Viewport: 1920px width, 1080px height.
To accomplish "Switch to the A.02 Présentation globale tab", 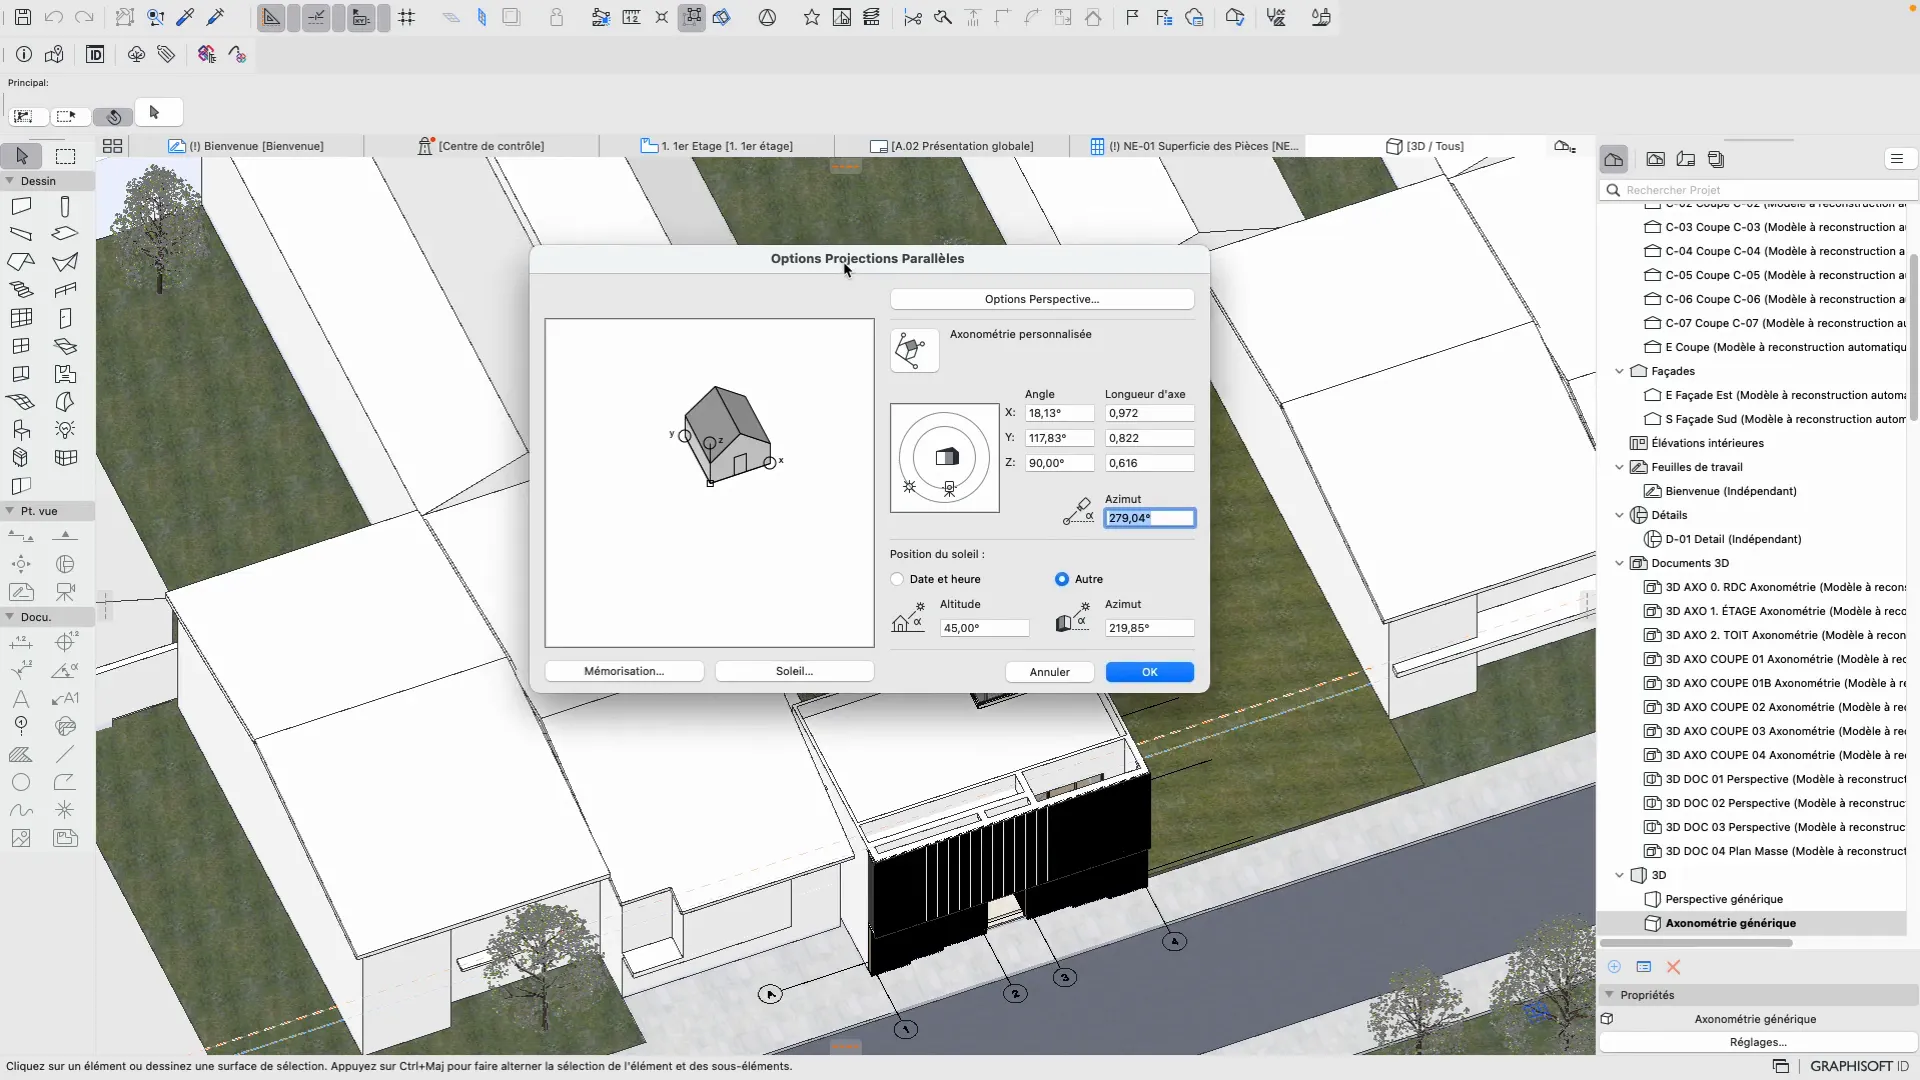I will pyautogui.click(x=951, y=146).
